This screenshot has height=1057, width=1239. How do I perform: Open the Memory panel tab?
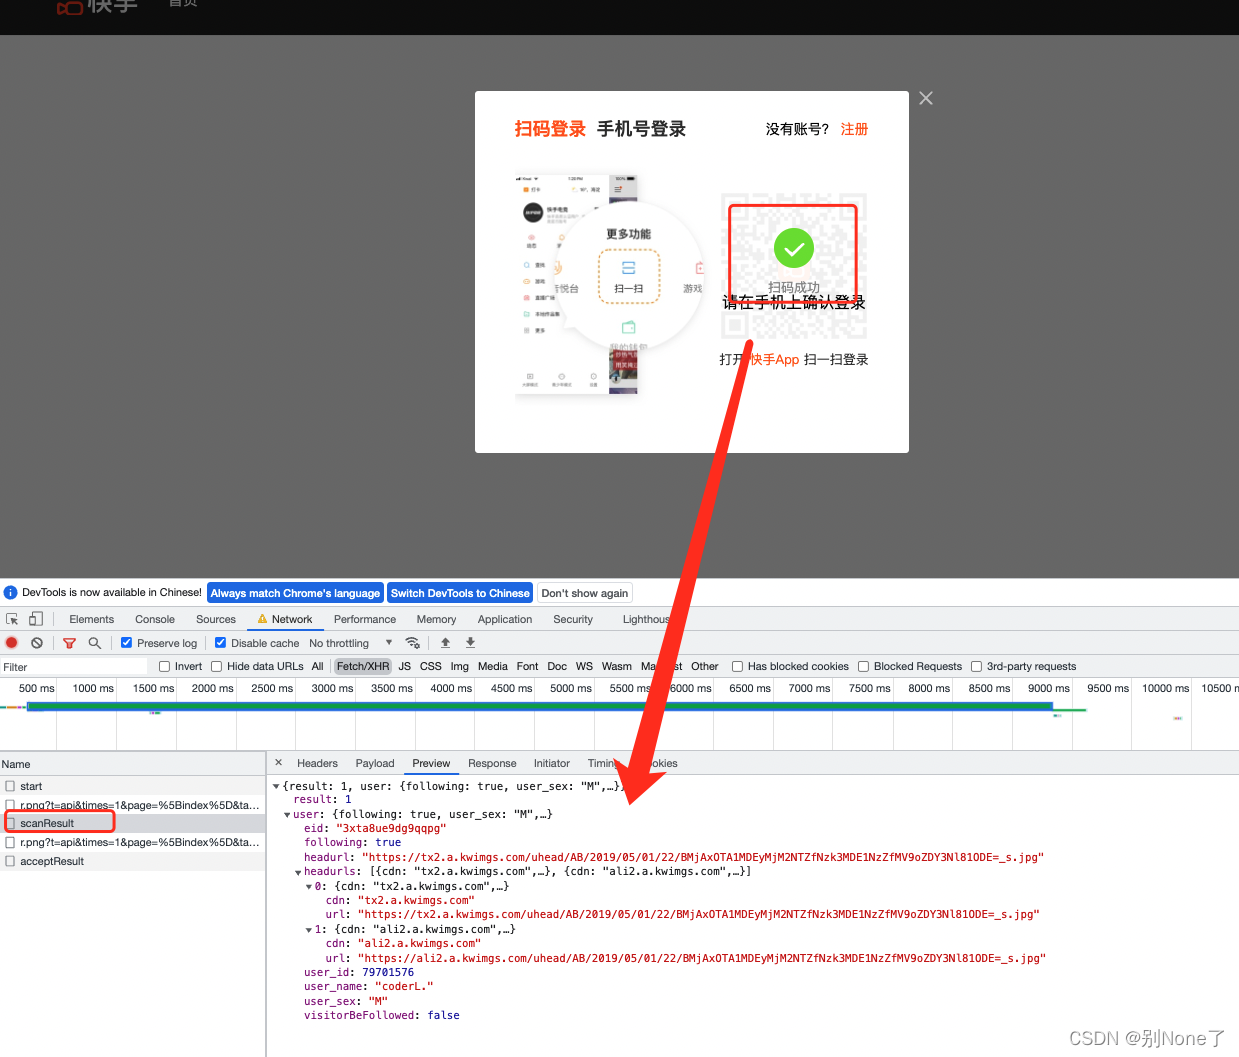(437, 619)
